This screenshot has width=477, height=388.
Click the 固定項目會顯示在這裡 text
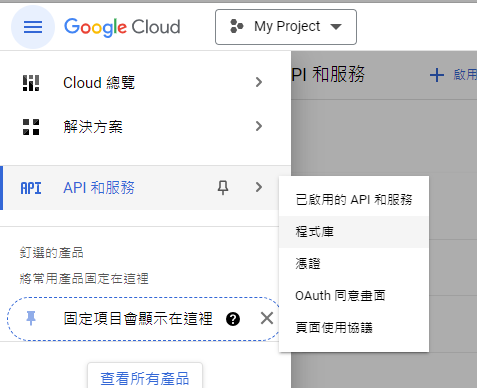click(x=138, y=319)
